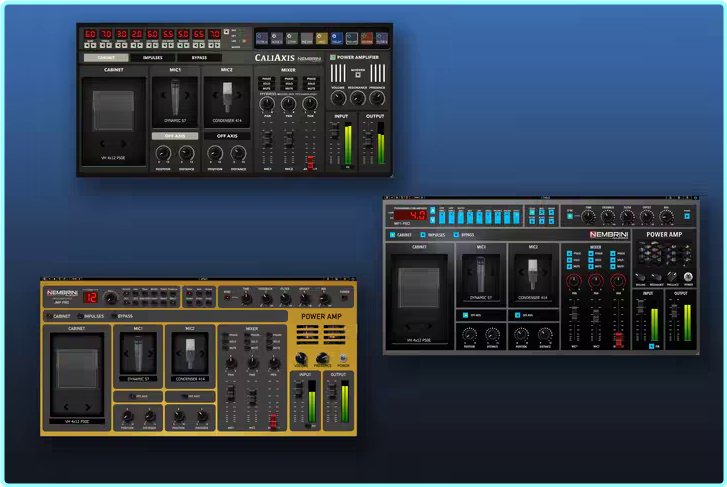Image resolution: width=727 pixels, height=487 pixels.
Task: Show next cabinet in blue-themed window
Action: pos(430,327)
